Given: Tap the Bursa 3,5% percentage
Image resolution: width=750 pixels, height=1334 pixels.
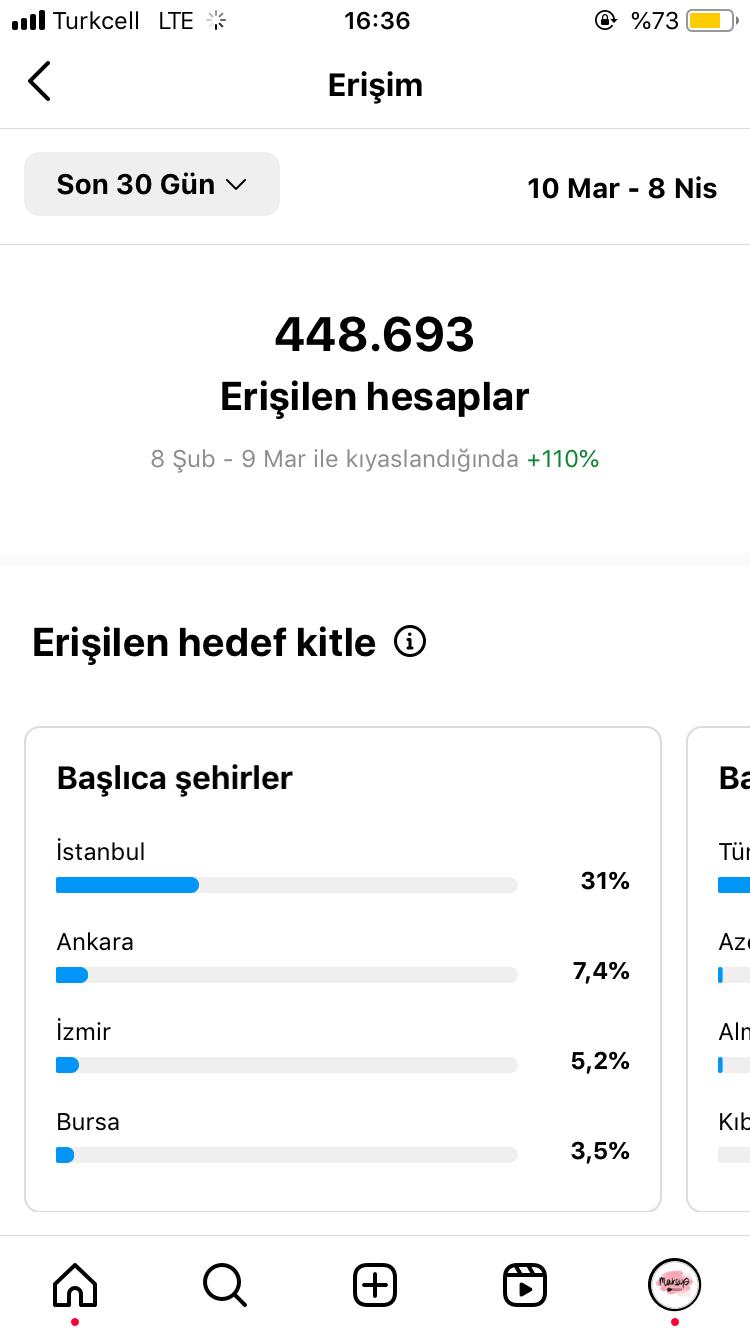Looking at the screenshot, I should (x=600, y=1151).
